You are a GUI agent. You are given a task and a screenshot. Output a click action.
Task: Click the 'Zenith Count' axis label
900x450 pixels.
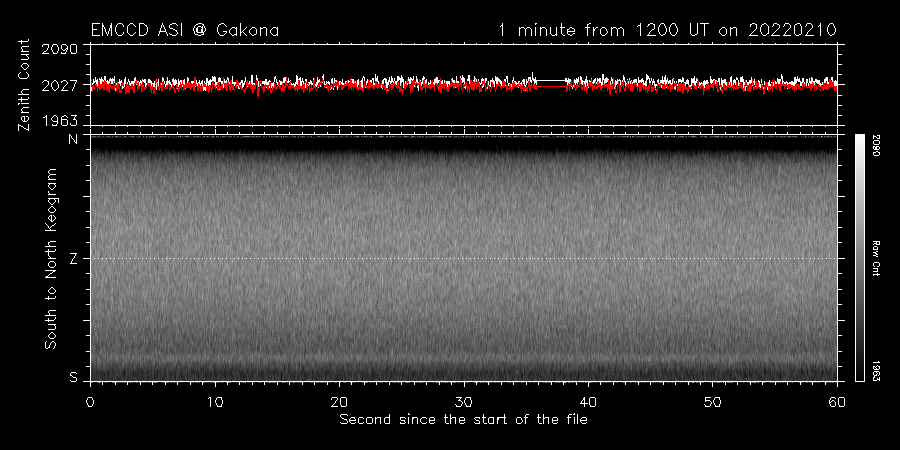24,85
